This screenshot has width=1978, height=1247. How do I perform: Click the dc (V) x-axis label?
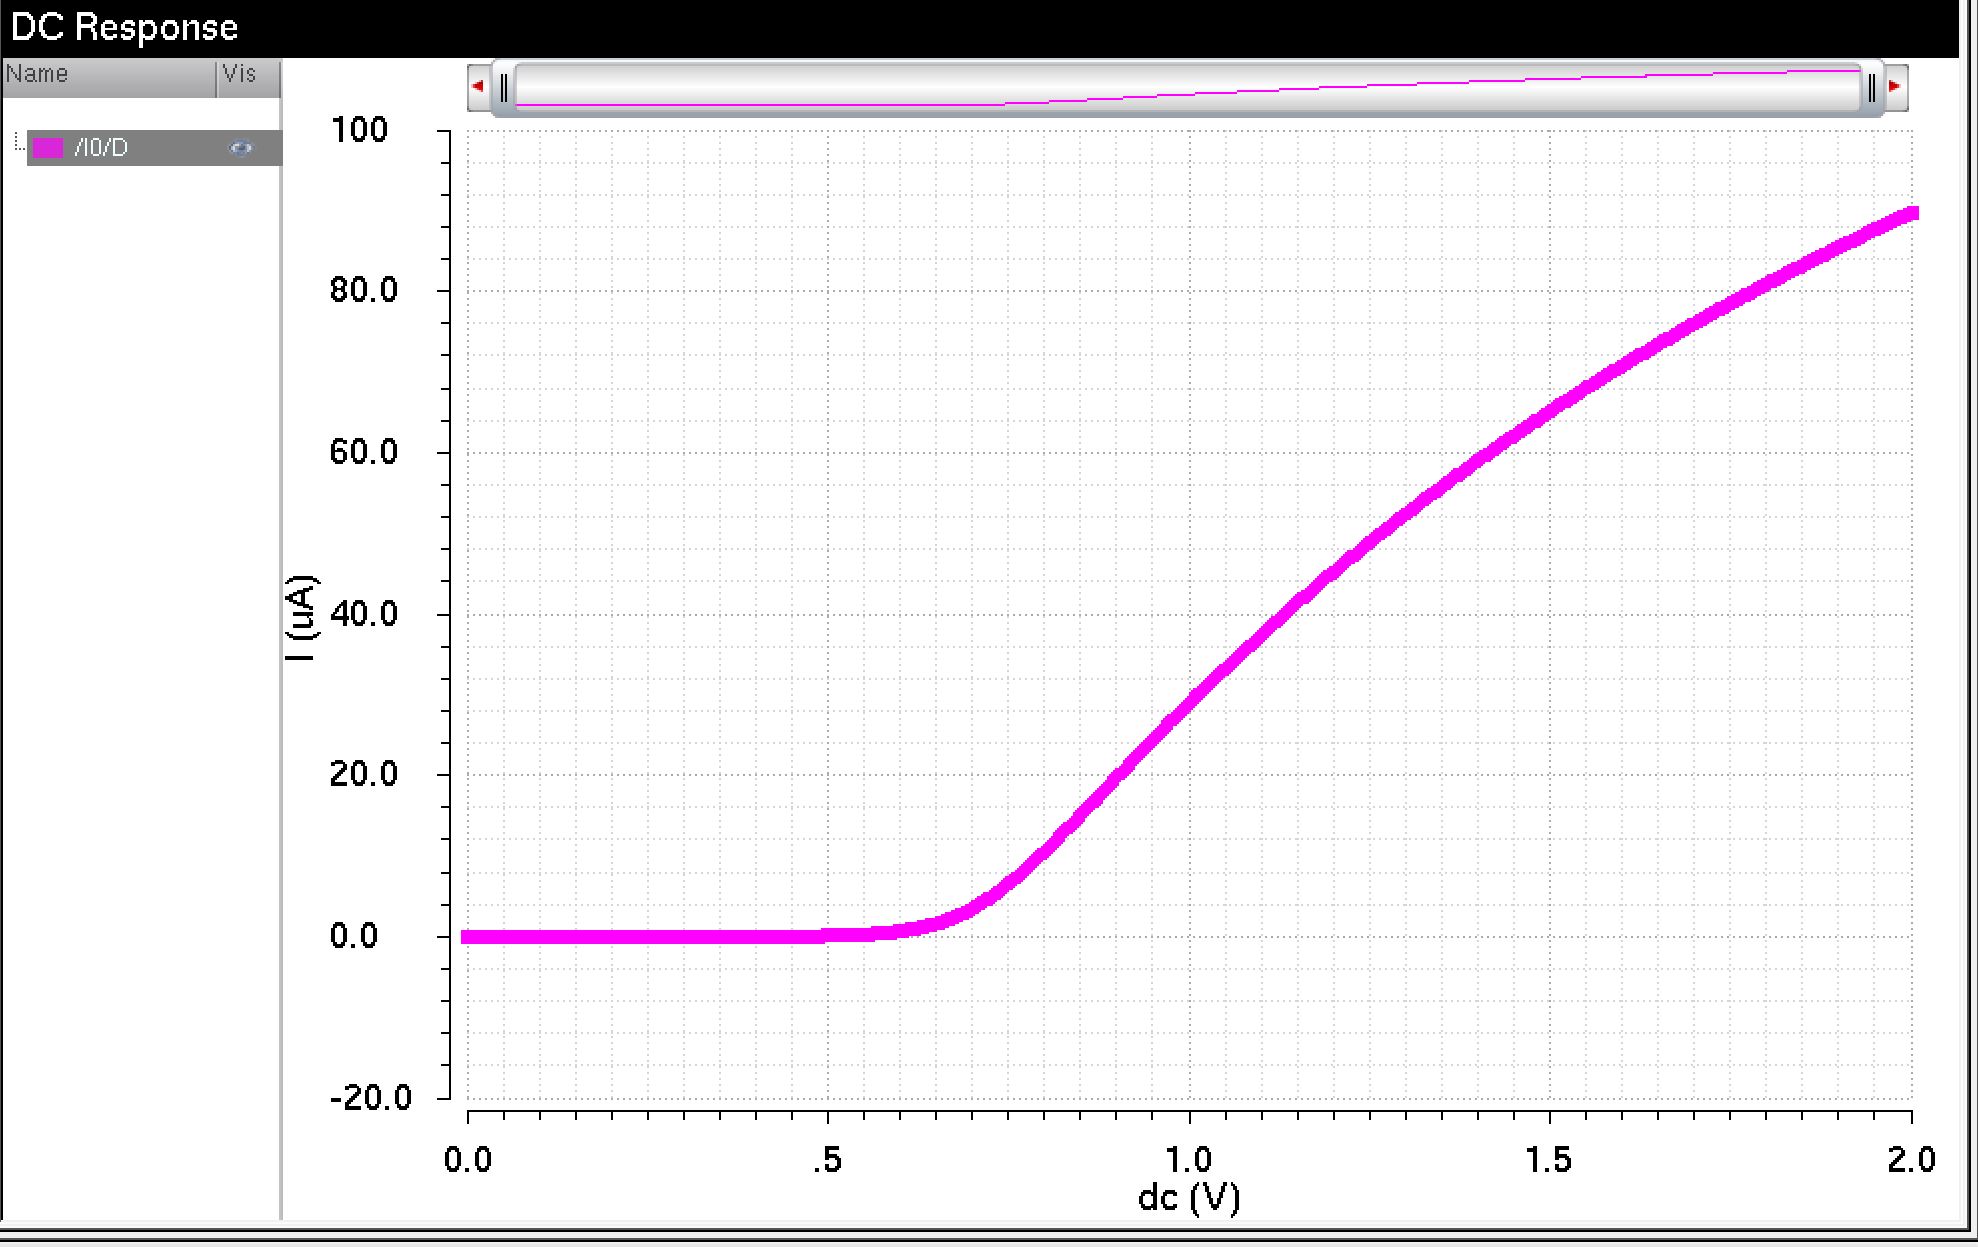1189,1197
